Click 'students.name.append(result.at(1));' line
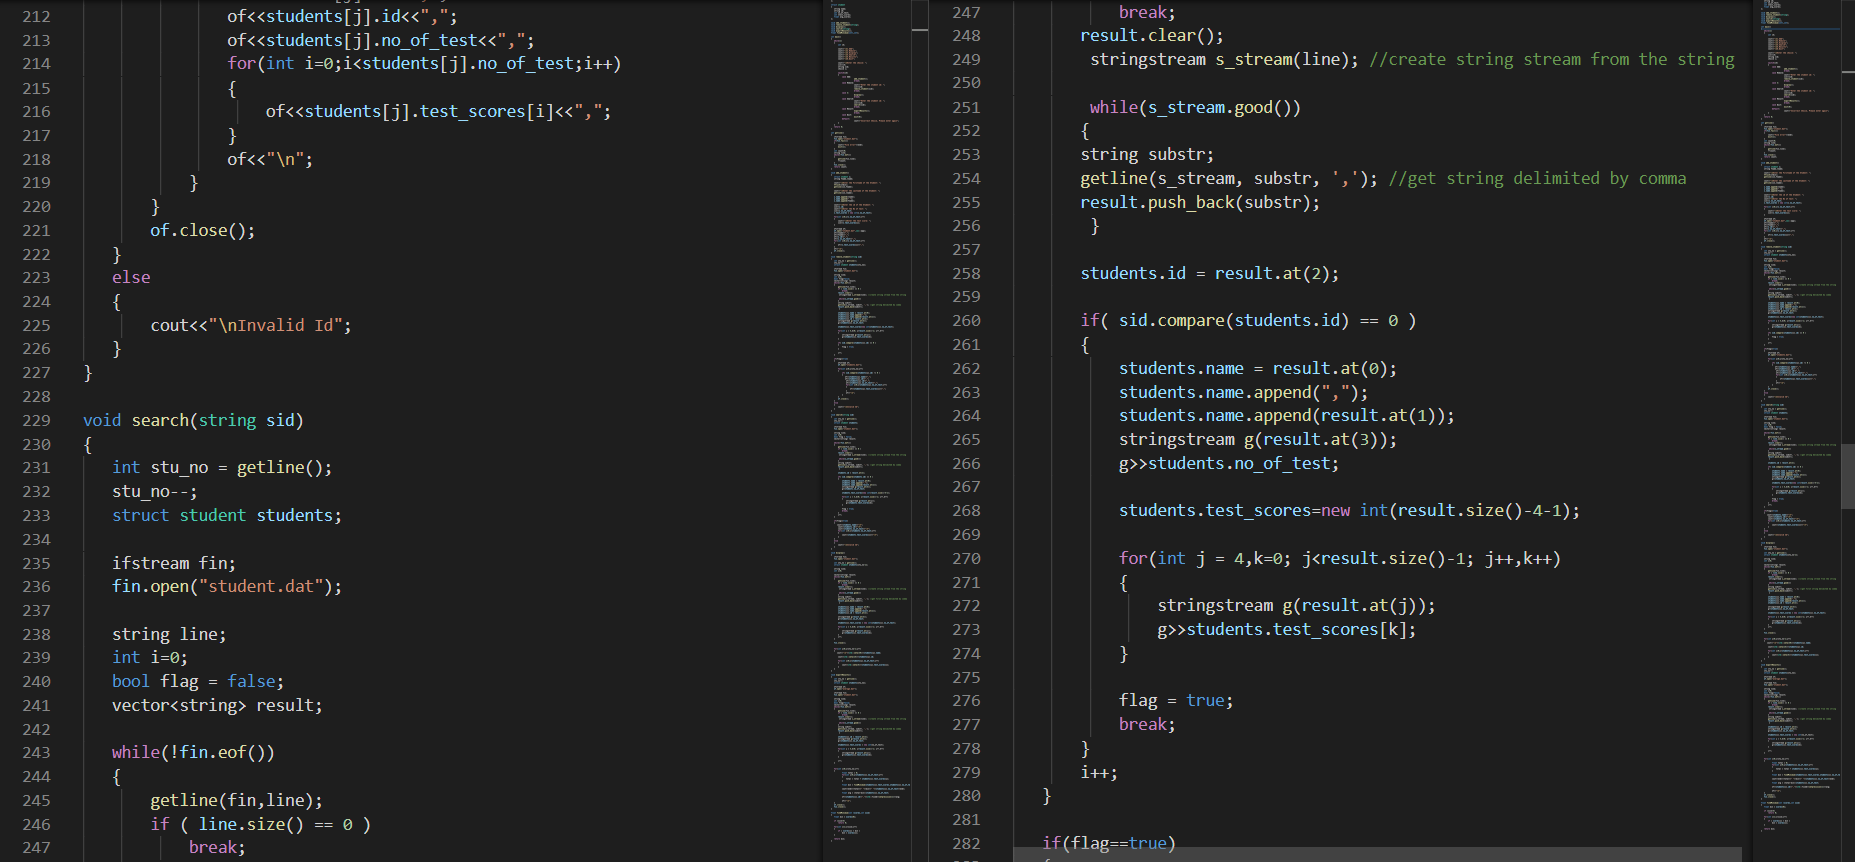The image size is (1855, 862). (x=1287, y=415)
